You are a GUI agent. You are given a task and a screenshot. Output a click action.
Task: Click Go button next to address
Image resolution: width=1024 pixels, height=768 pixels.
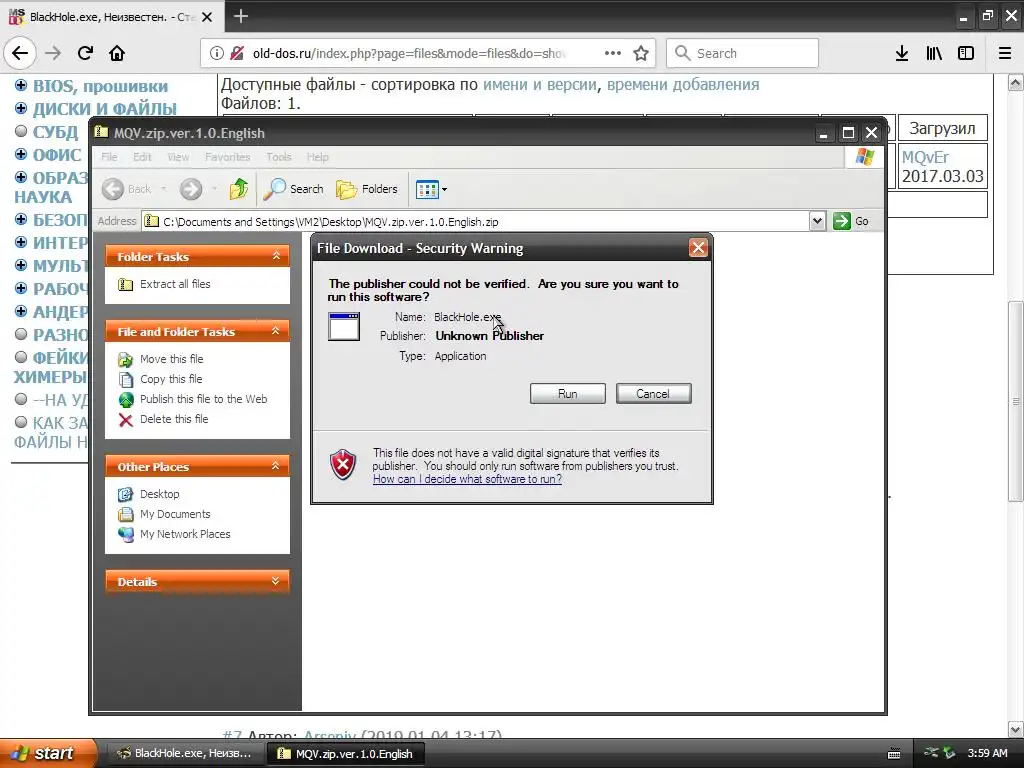850,221
